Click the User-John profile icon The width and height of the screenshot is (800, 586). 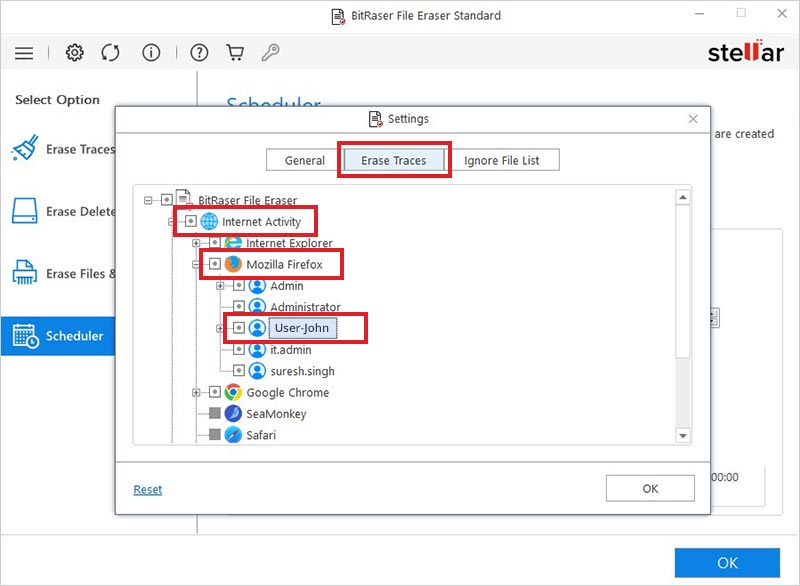pyautogui.click(x=257, y=328)
